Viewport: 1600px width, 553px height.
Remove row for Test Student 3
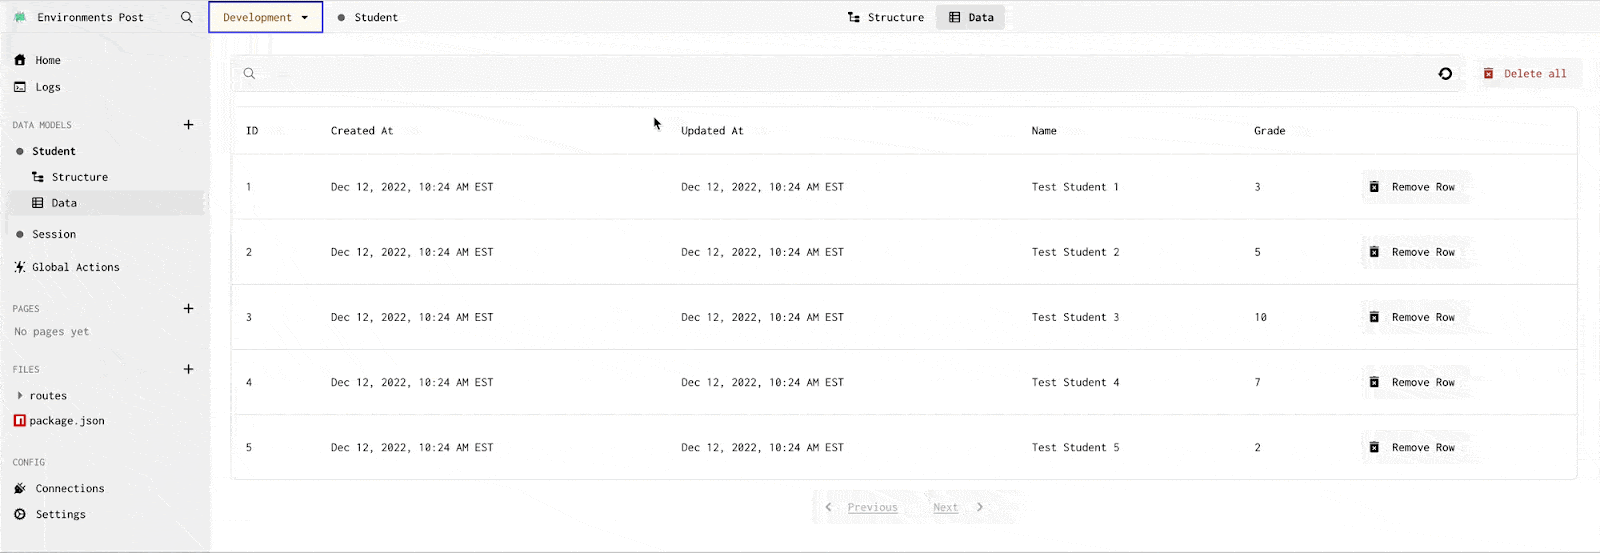click(x=1413, y=317)
